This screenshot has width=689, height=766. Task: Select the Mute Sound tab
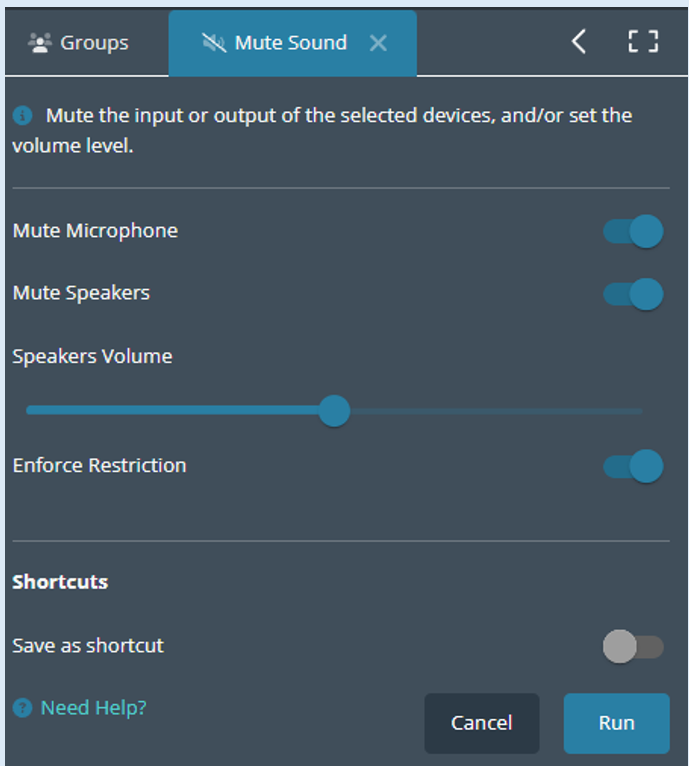(x=292, y=43)
